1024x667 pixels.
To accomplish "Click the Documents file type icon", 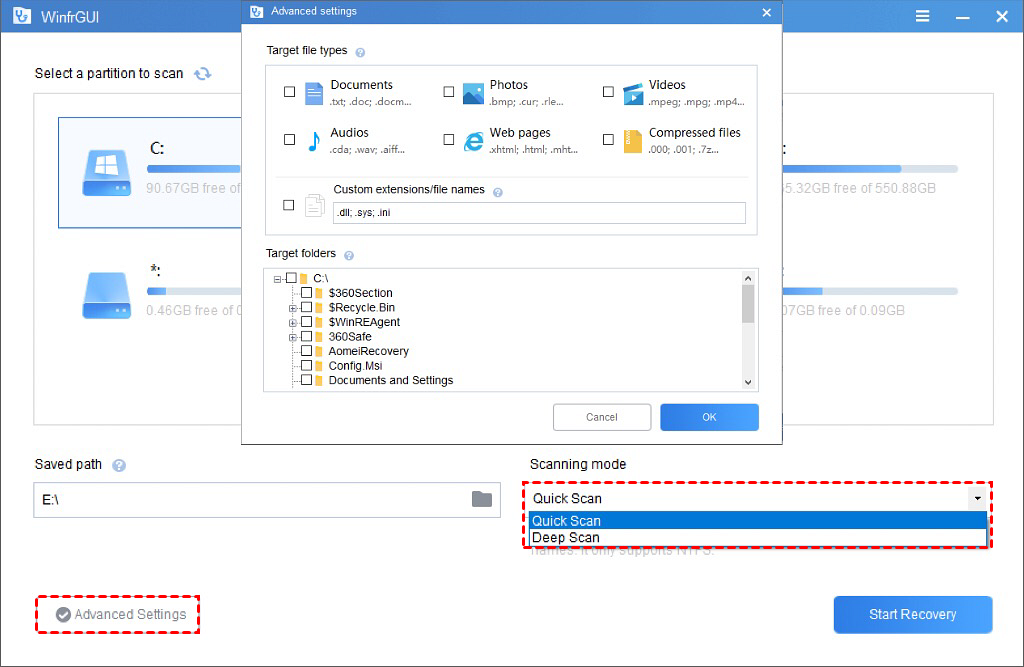I will 314,93.
